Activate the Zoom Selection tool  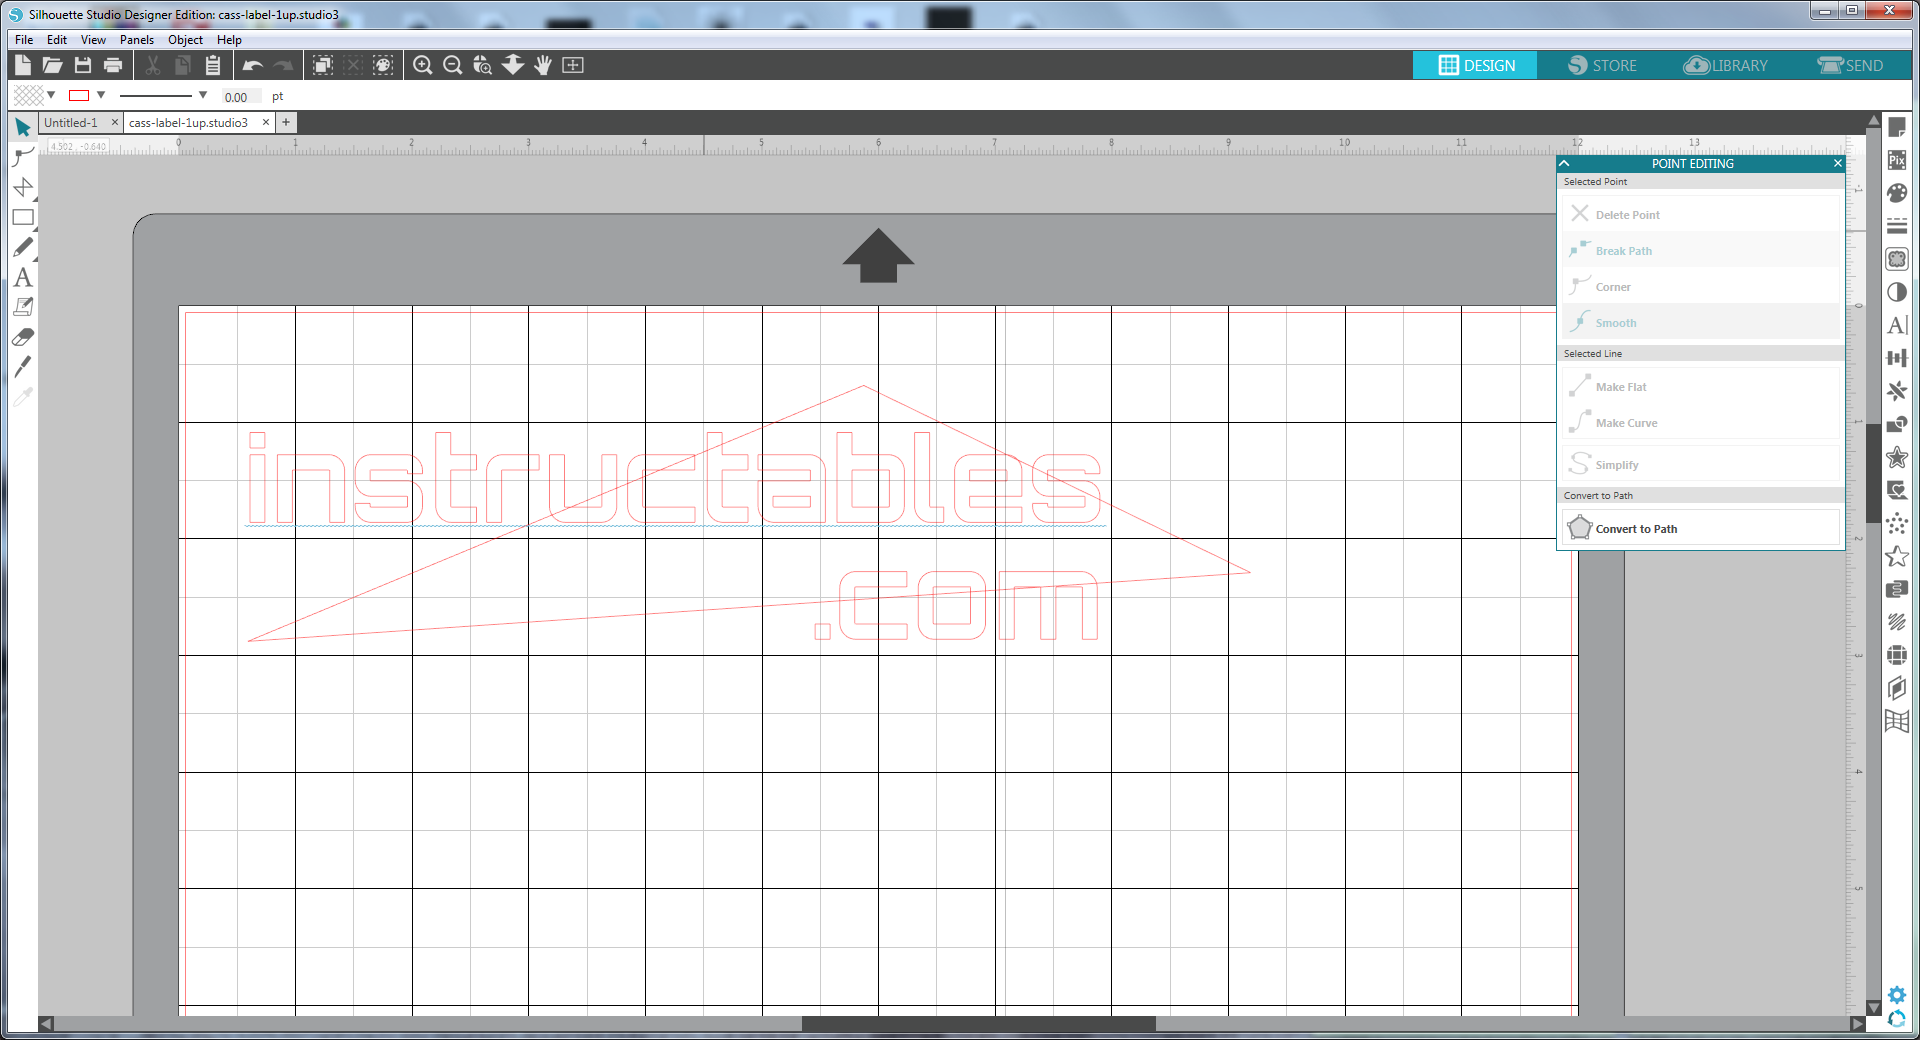[x=483, y=65]
